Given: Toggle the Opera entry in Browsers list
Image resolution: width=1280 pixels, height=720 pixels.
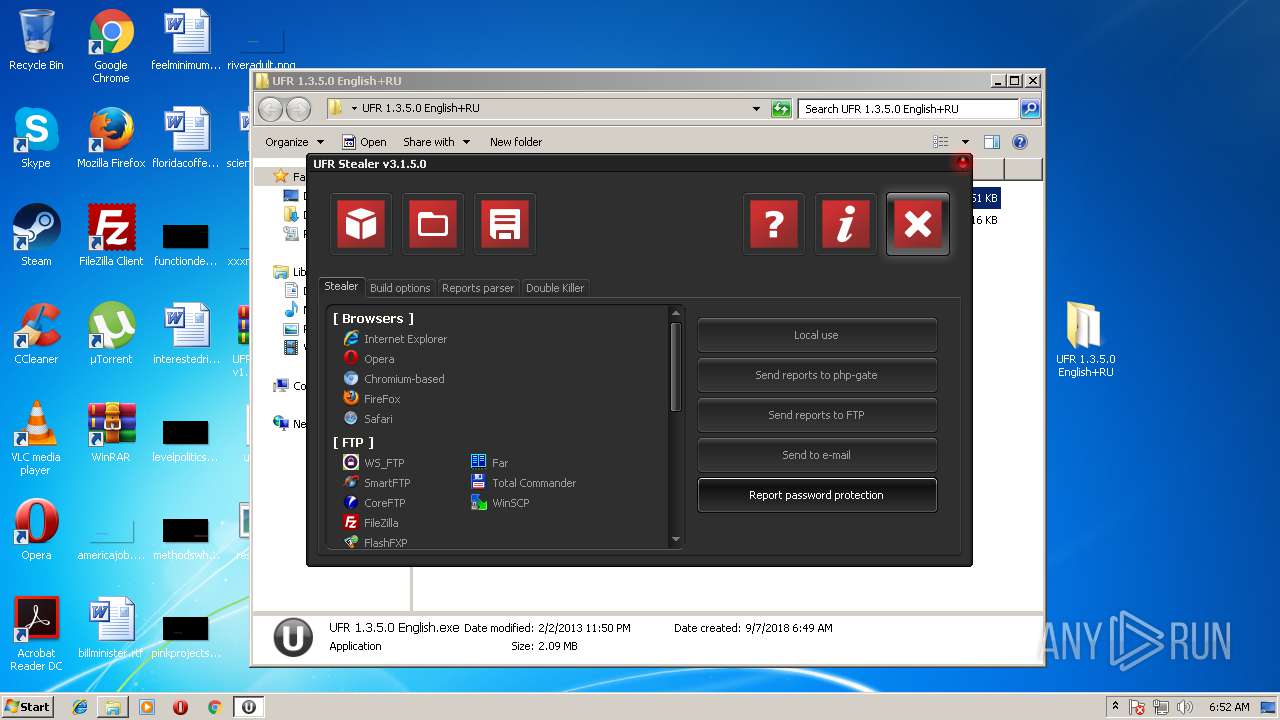Looking at the screenshot, I should point(369,359).
